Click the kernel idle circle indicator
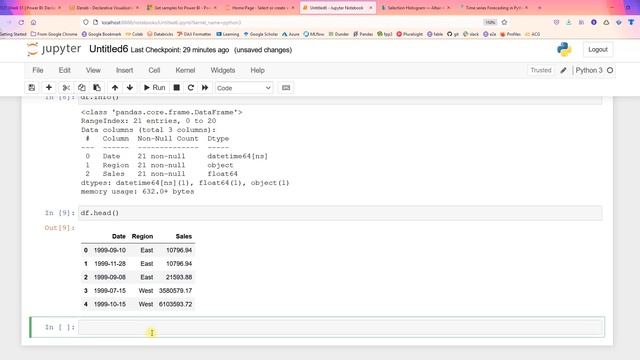 610,70
